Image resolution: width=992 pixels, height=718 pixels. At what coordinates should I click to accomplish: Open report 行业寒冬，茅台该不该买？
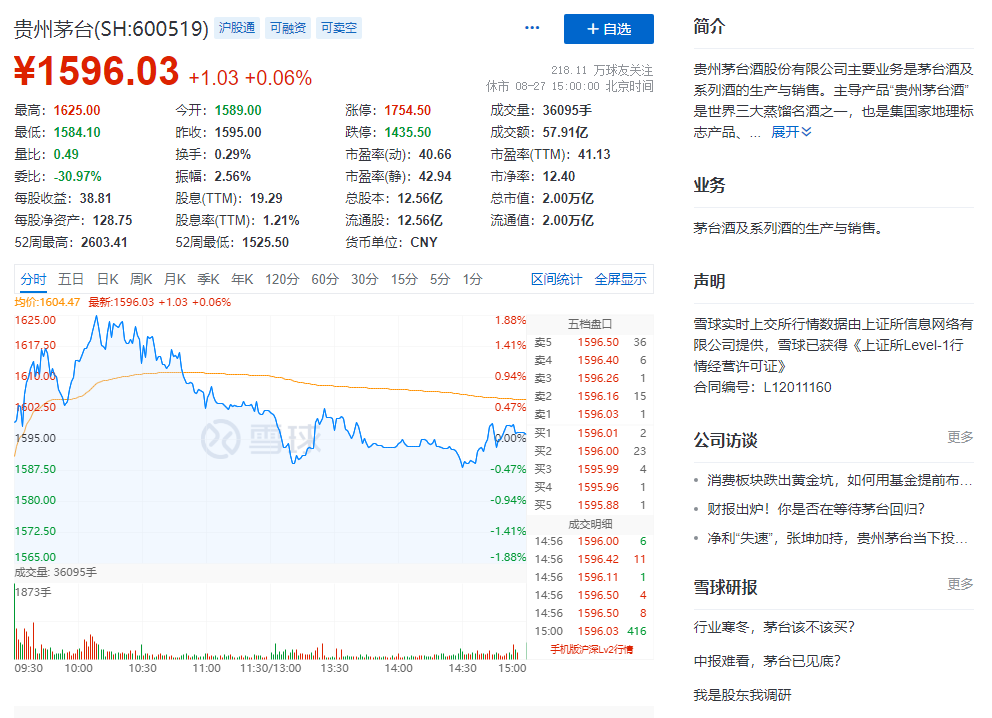(774, 627)
